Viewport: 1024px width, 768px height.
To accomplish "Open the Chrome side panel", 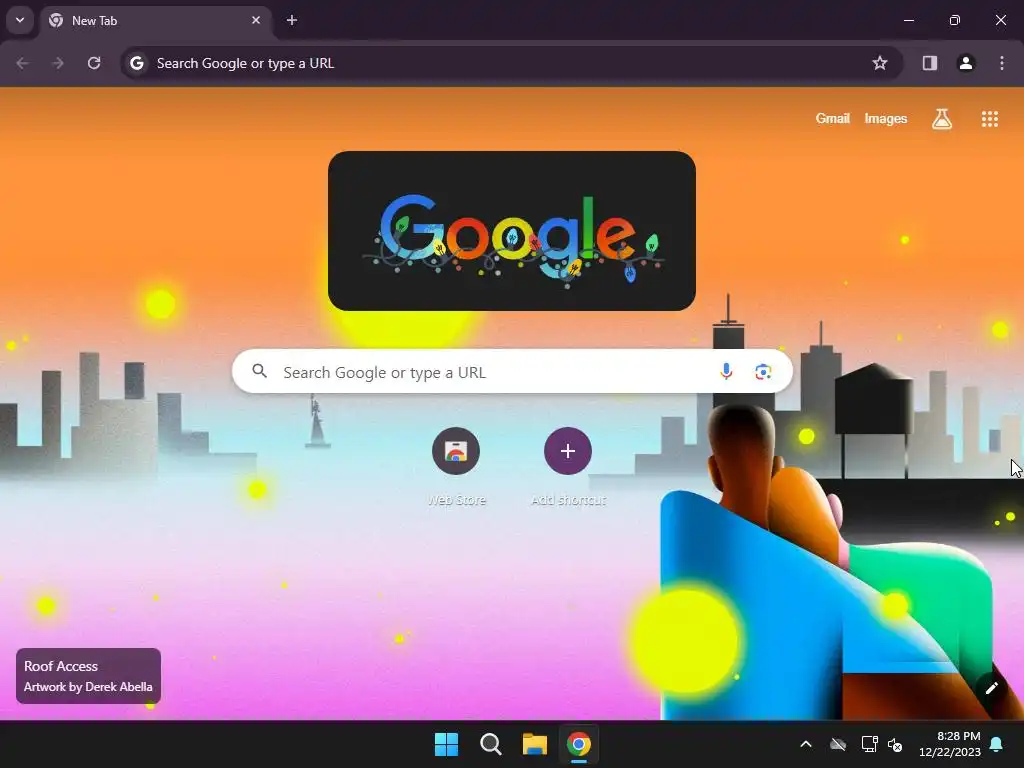I will (929, 63).
